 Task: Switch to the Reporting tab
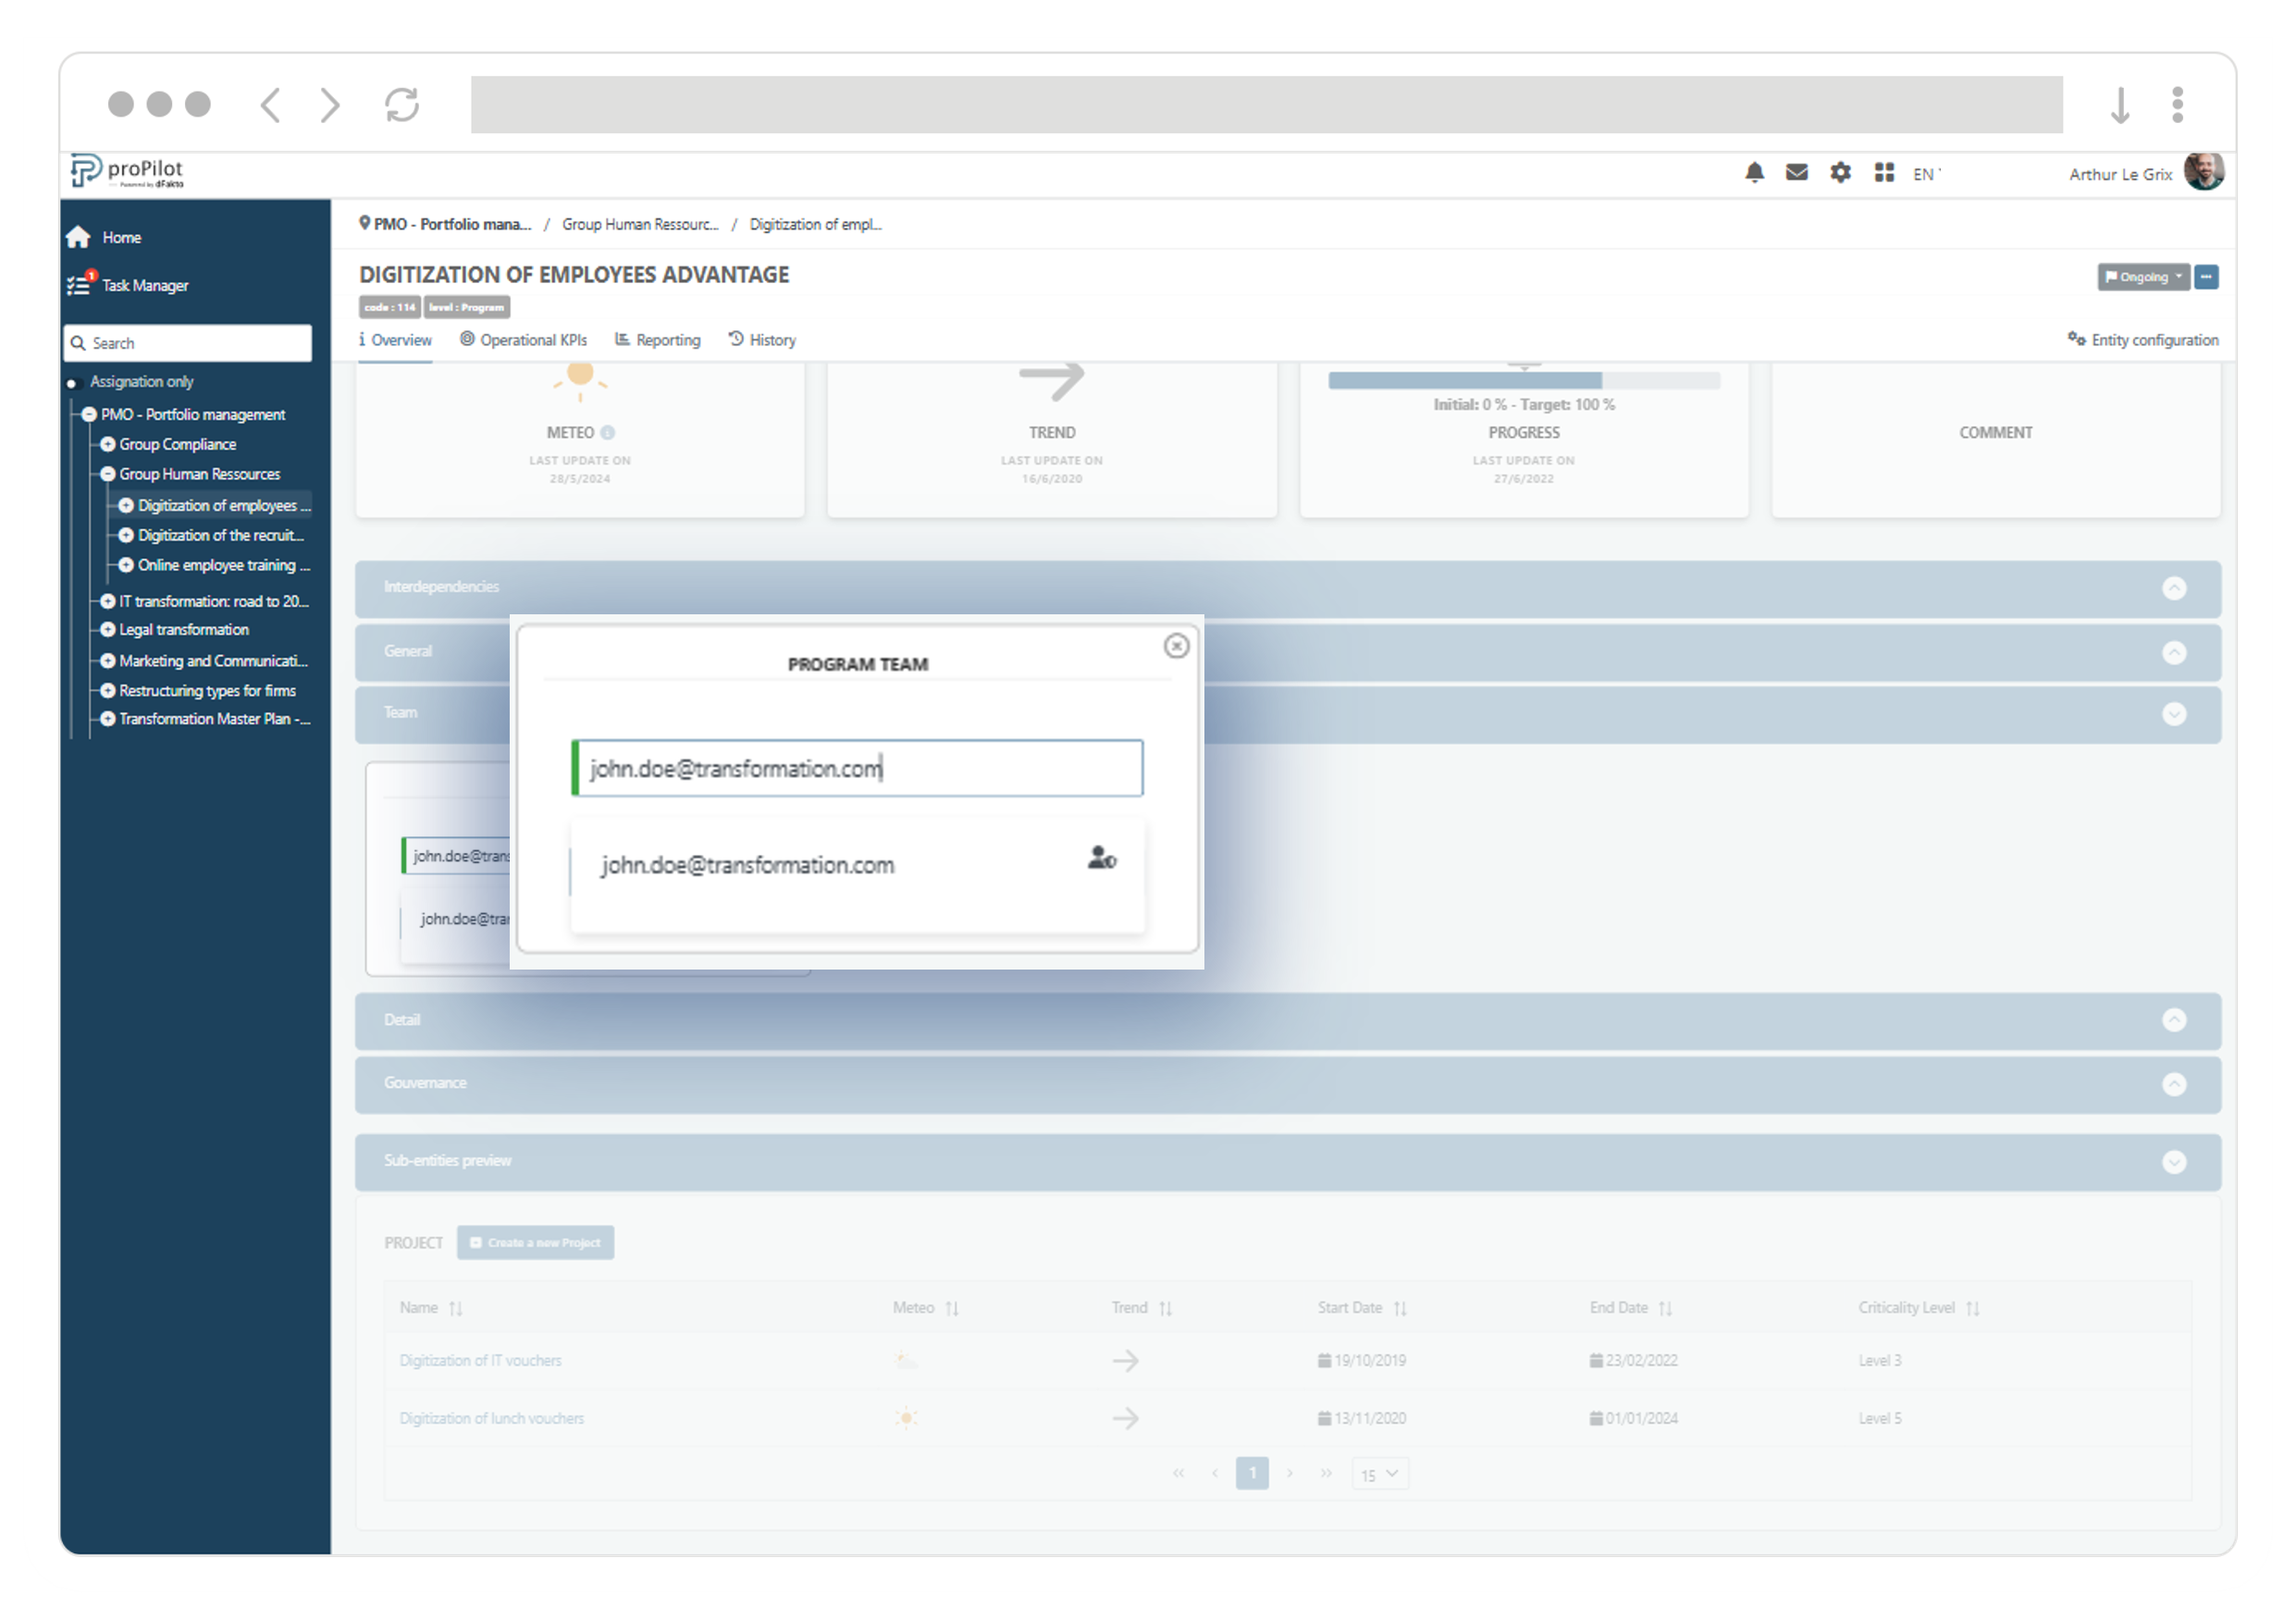coord(658,340)
